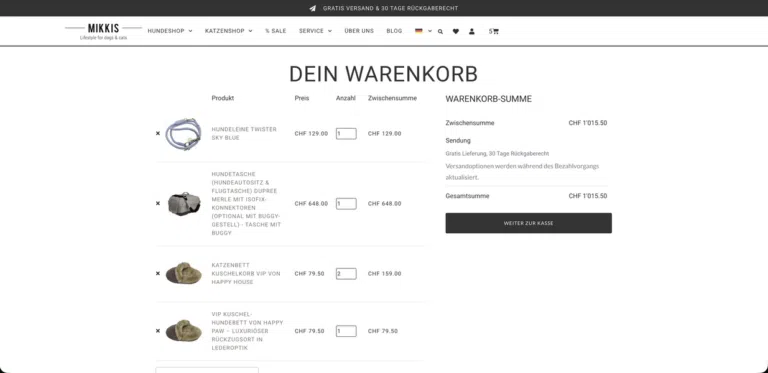Click the Gratis Lieferung shipping text

(x=497, y=153)
